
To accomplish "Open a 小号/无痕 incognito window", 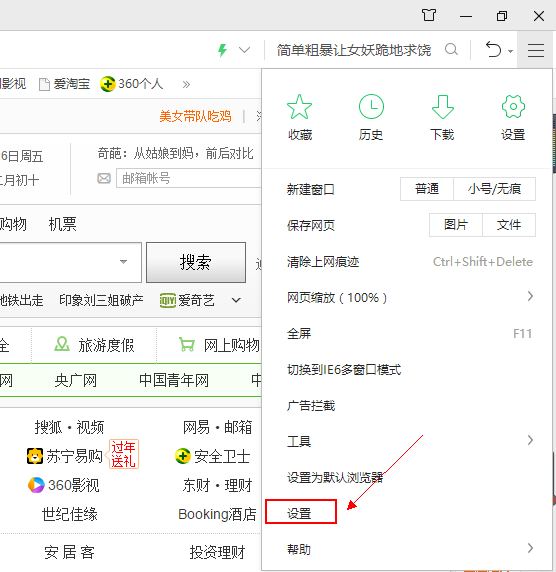I will coord(494,189).
